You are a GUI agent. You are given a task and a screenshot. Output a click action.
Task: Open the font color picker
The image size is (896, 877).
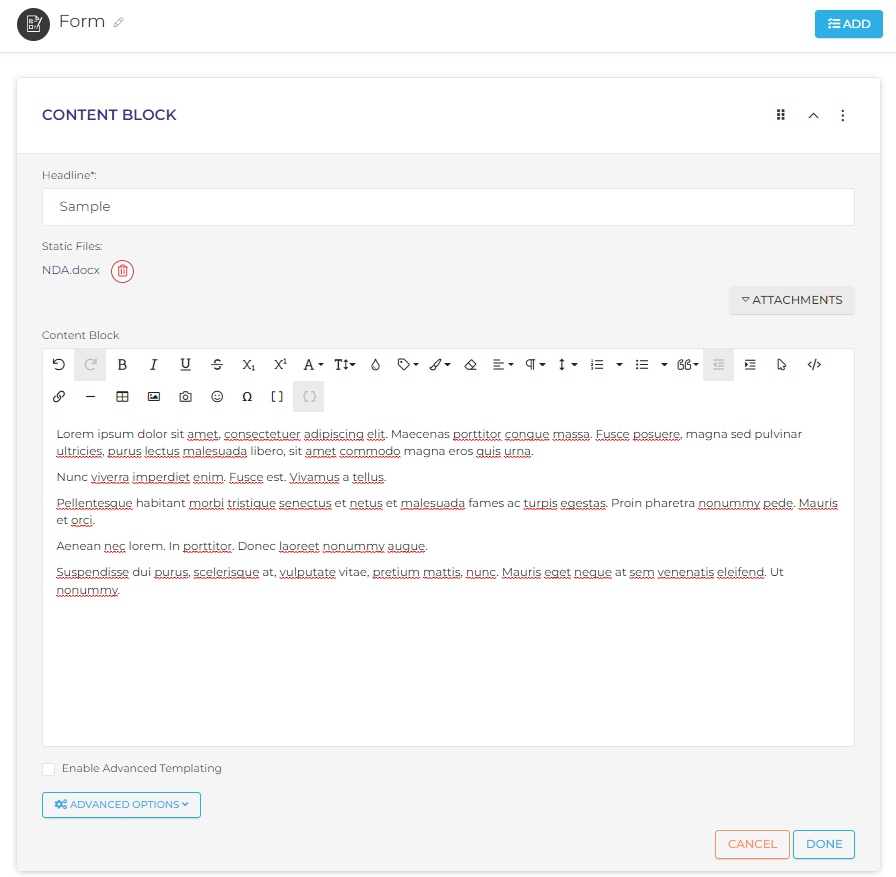coord(312,364)
